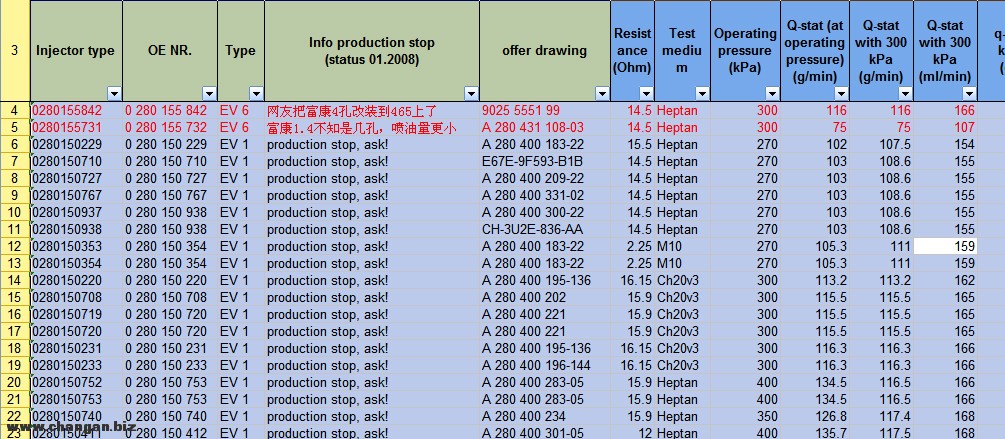Open the Info production stop filter arrow
The height and width of the screenshot is (439, 1005).
[470, 93]
